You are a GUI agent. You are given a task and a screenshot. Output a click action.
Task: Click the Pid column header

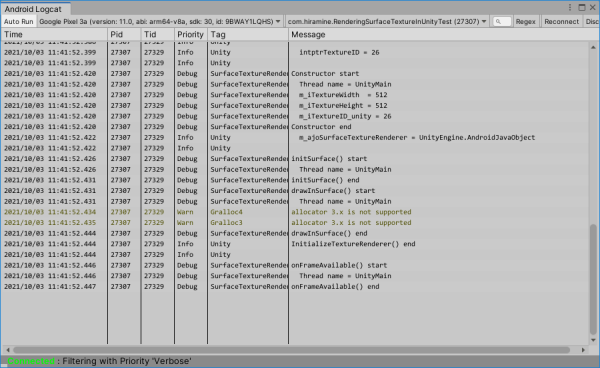(x=124, y=34)
